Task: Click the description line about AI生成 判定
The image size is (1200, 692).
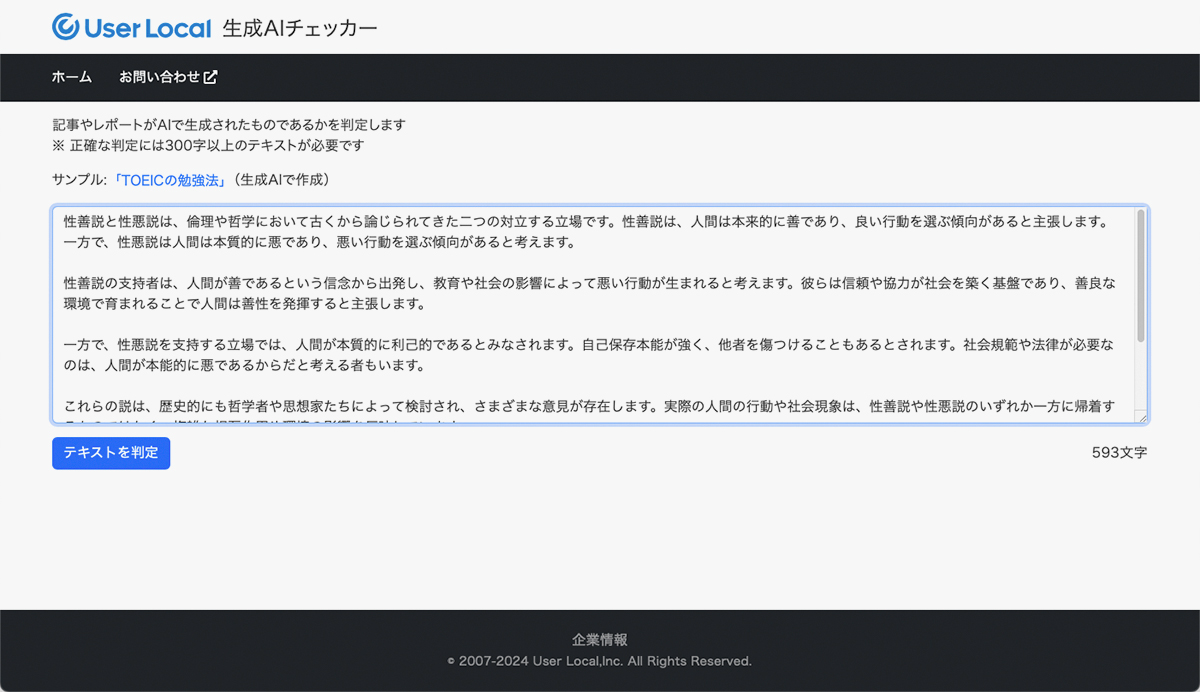Action: point(228,125)
